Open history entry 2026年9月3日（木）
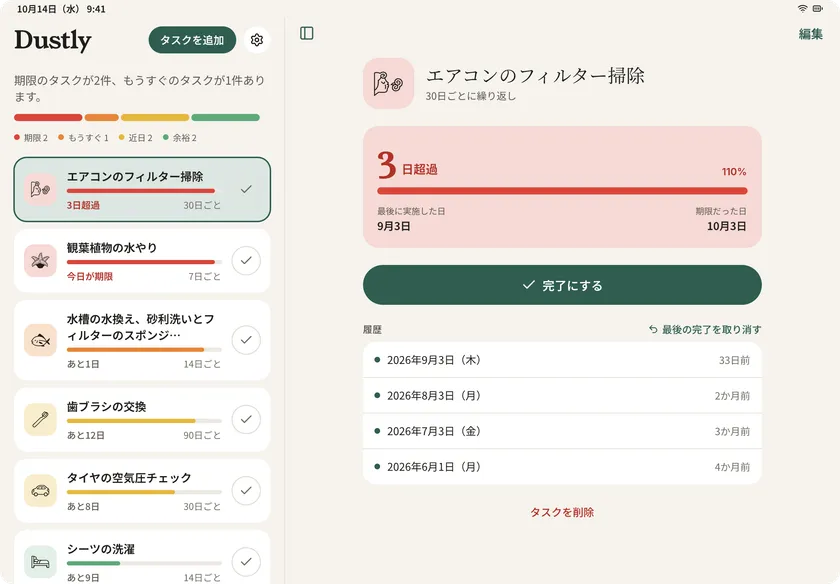 click(562, 360)
